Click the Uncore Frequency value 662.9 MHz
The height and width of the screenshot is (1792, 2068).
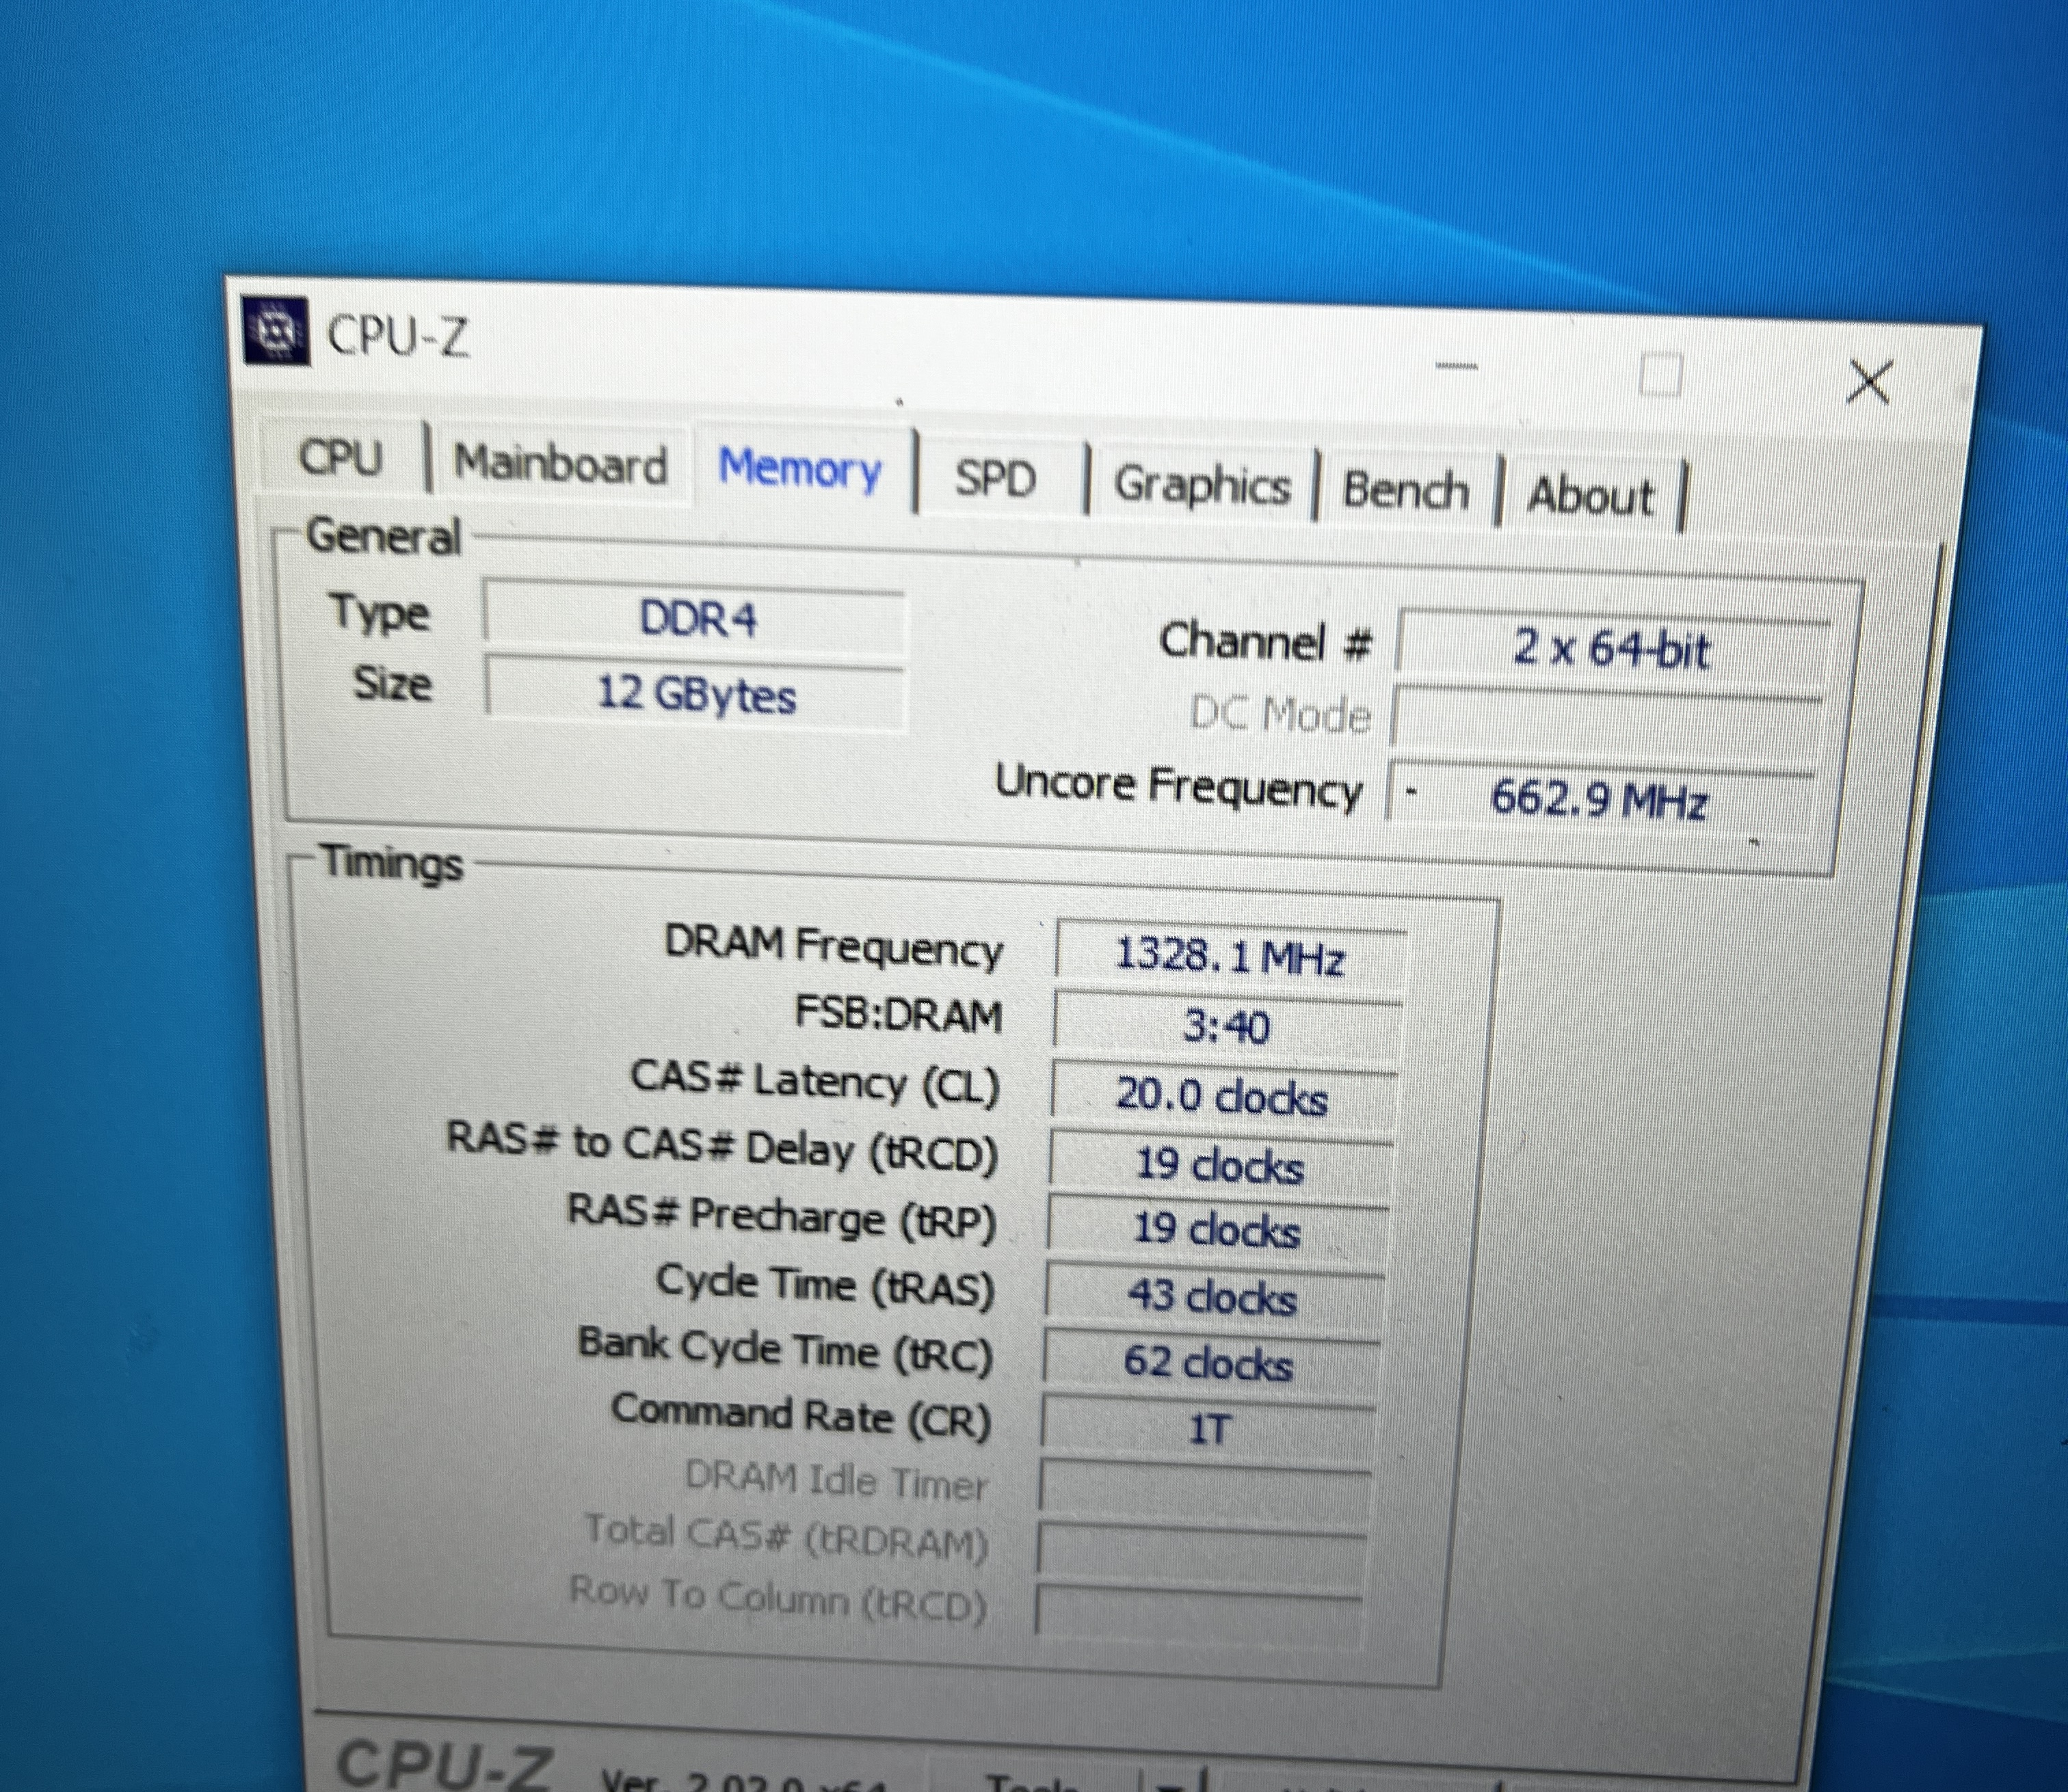pos(1600,800)
